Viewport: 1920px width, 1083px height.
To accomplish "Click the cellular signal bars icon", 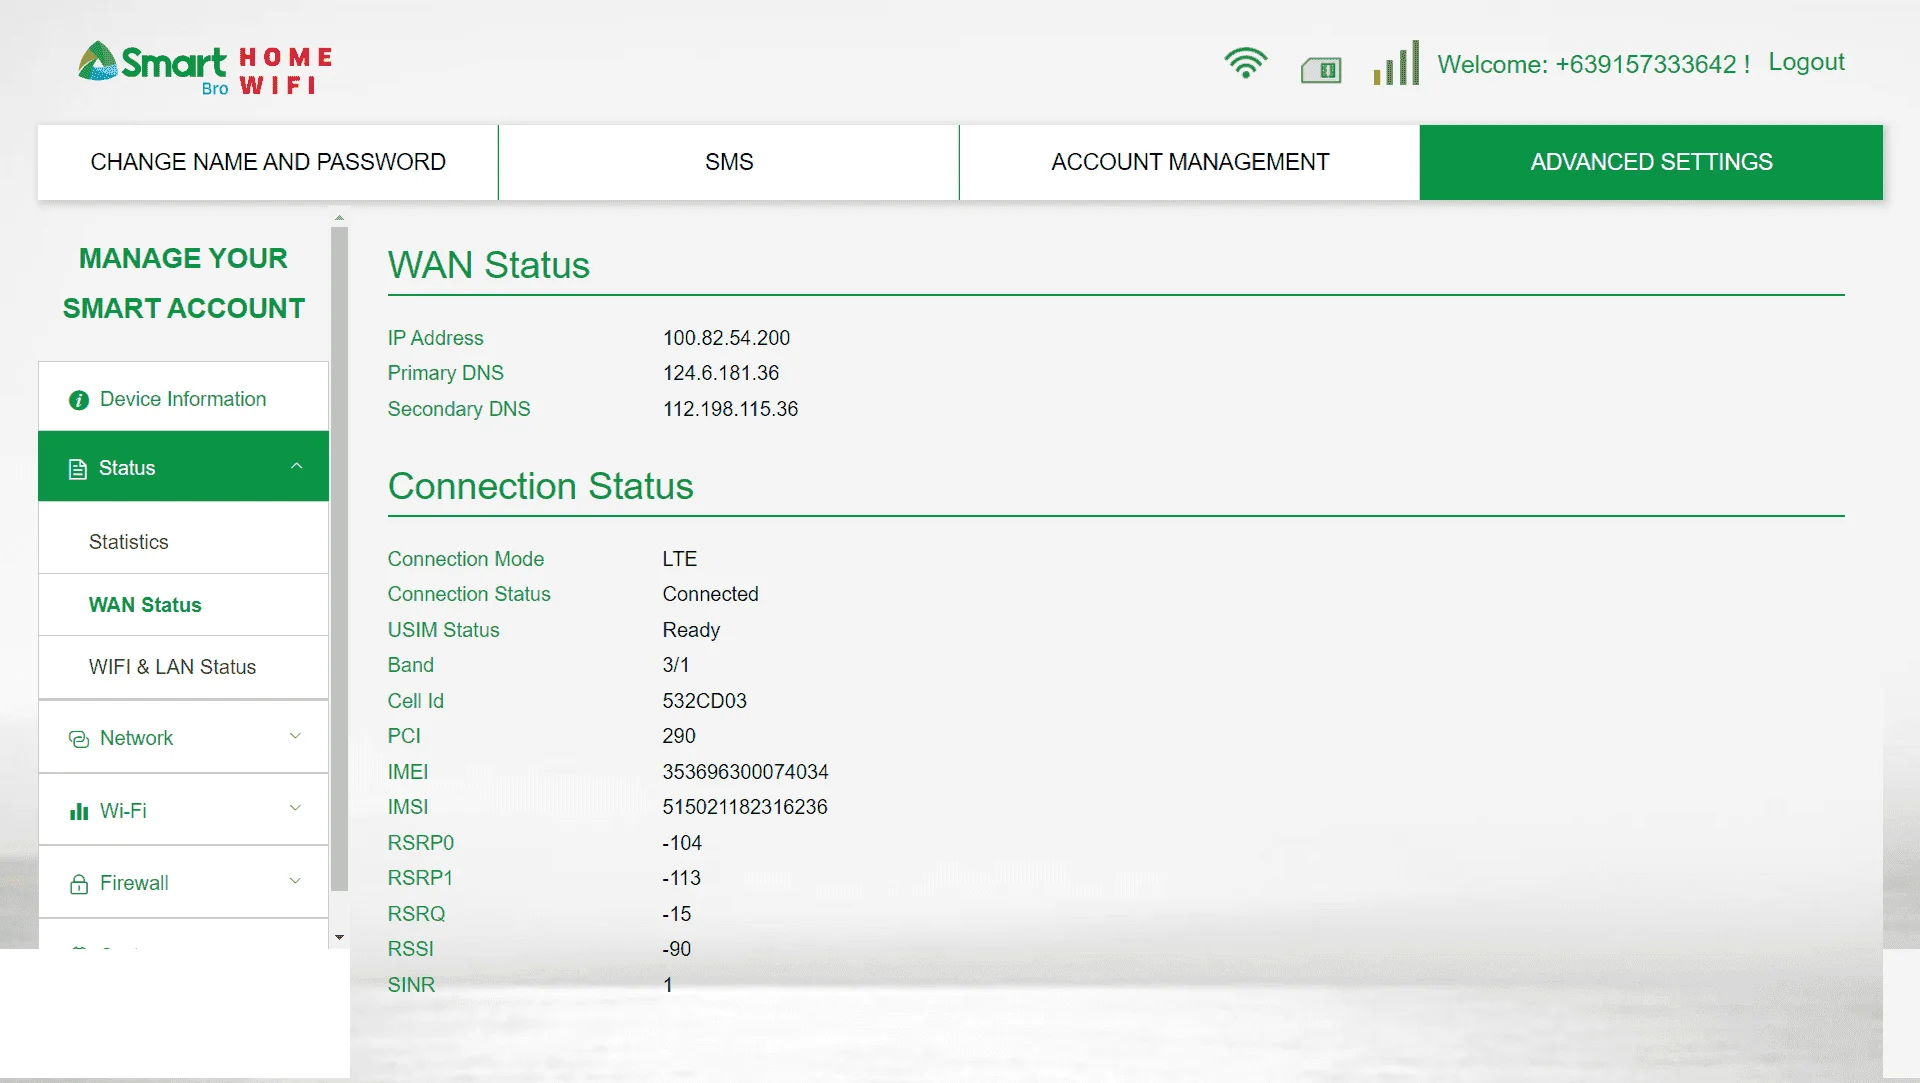I will click(x=1396, y=63).
